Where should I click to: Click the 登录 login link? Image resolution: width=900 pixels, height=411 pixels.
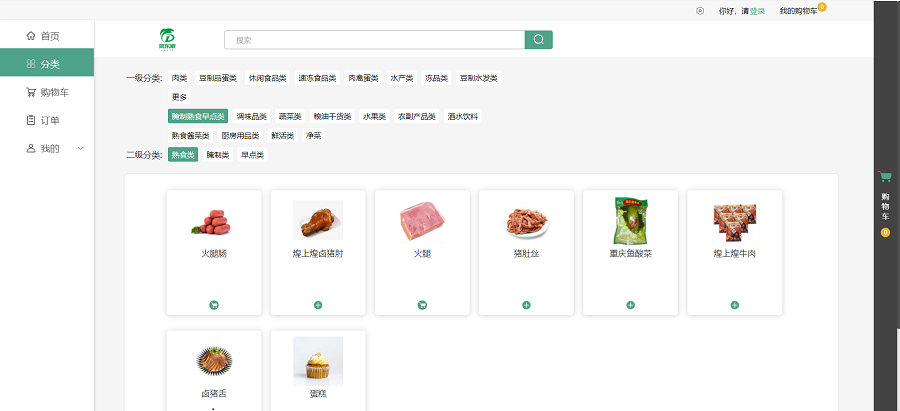(x=757, y=11)
